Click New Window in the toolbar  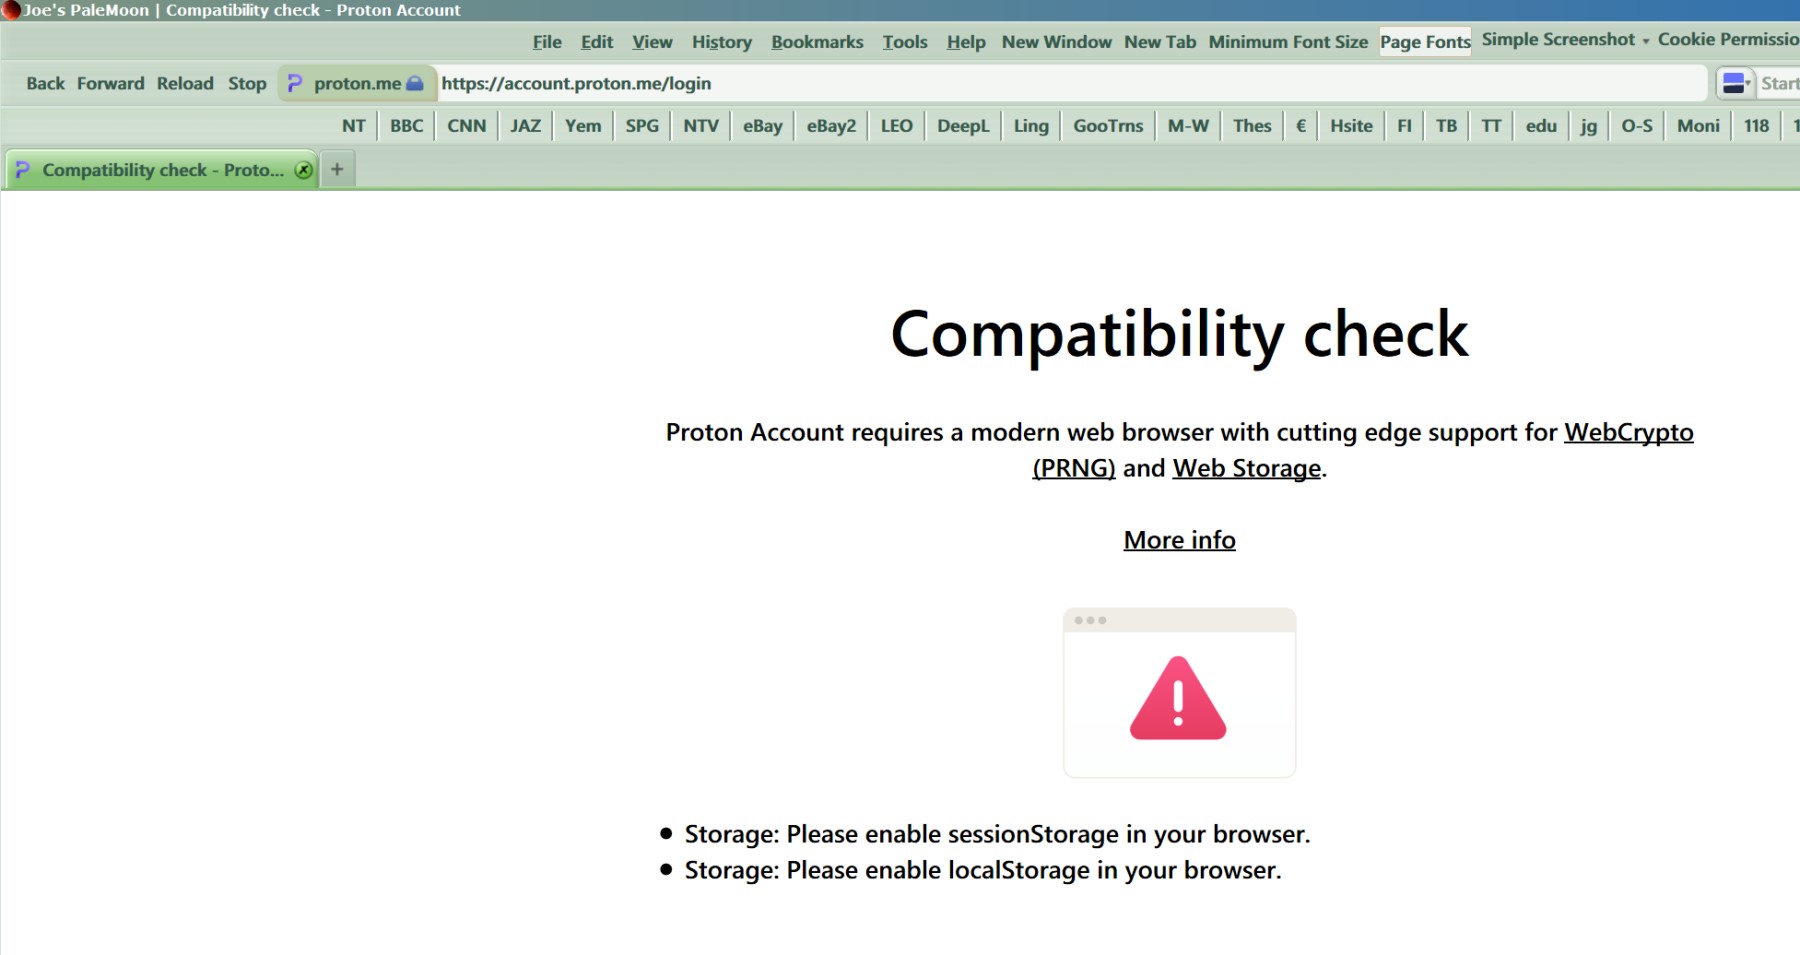click(x=1056, y=42)
